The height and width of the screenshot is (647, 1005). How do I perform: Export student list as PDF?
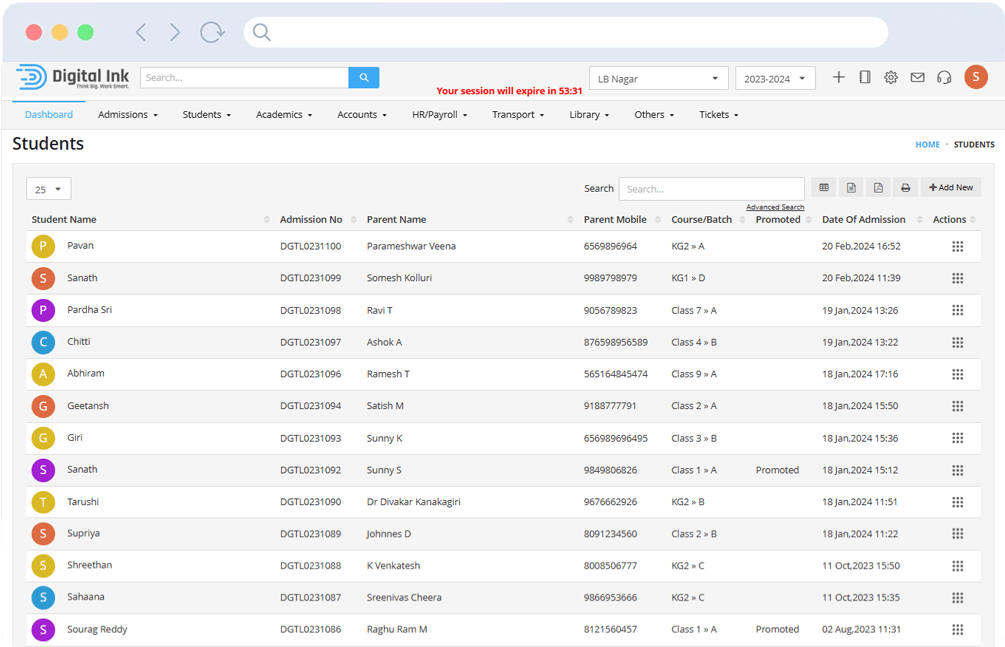point(878,188)
